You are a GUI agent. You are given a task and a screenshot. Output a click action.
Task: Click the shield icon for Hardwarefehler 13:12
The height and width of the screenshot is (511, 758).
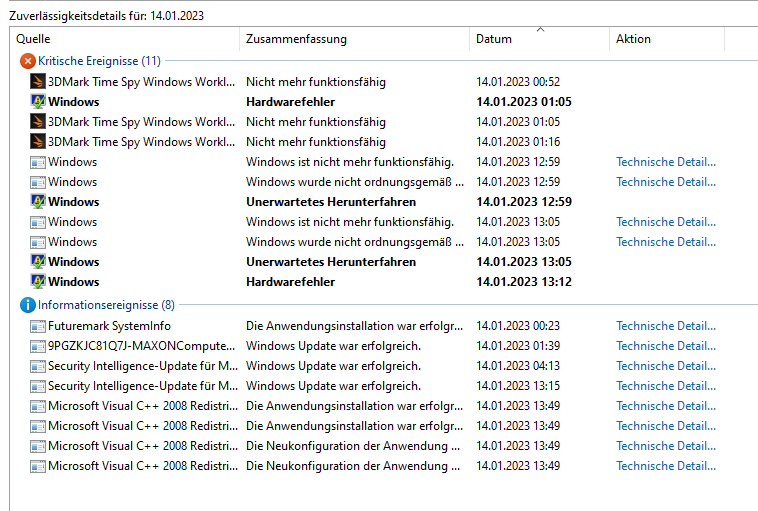tap(38, 281)
